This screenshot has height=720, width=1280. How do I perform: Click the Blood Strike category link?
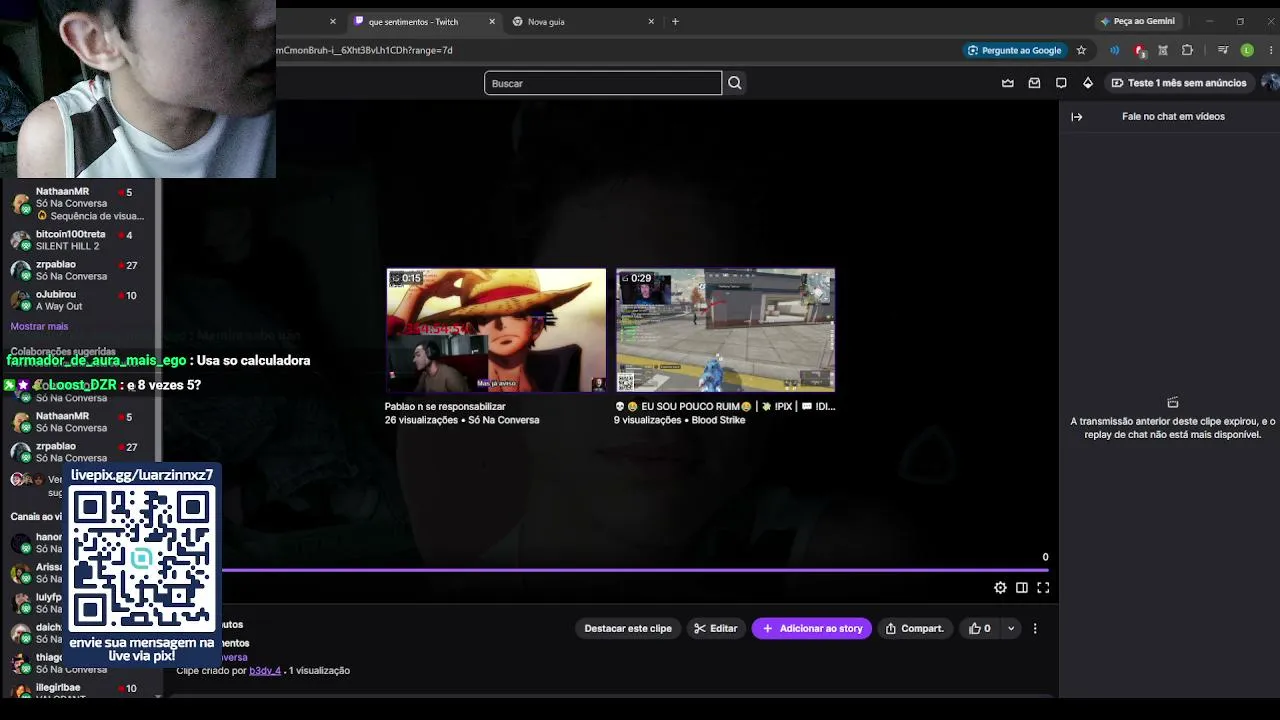(x=718, y=421)
